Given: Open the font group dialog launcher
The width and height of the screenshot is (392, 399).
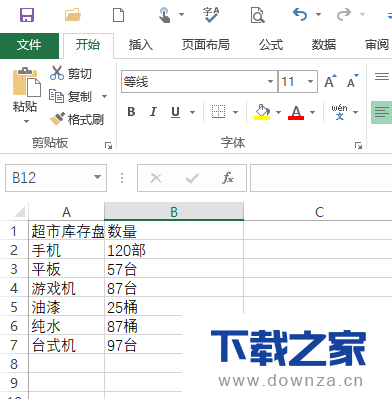Looking at the screenshot, I should tap(358, 145).
